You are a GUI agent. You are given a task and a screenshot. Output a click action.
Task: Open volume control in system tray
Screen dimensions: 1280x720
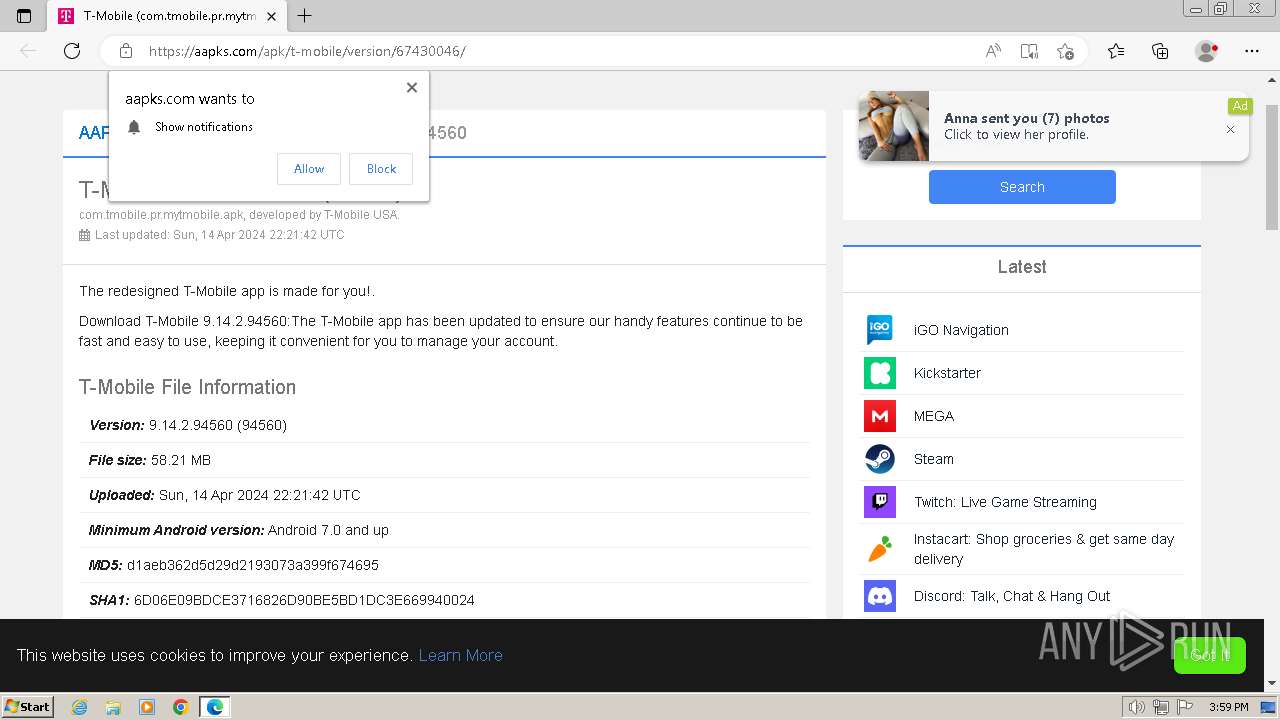[1137, 707]
